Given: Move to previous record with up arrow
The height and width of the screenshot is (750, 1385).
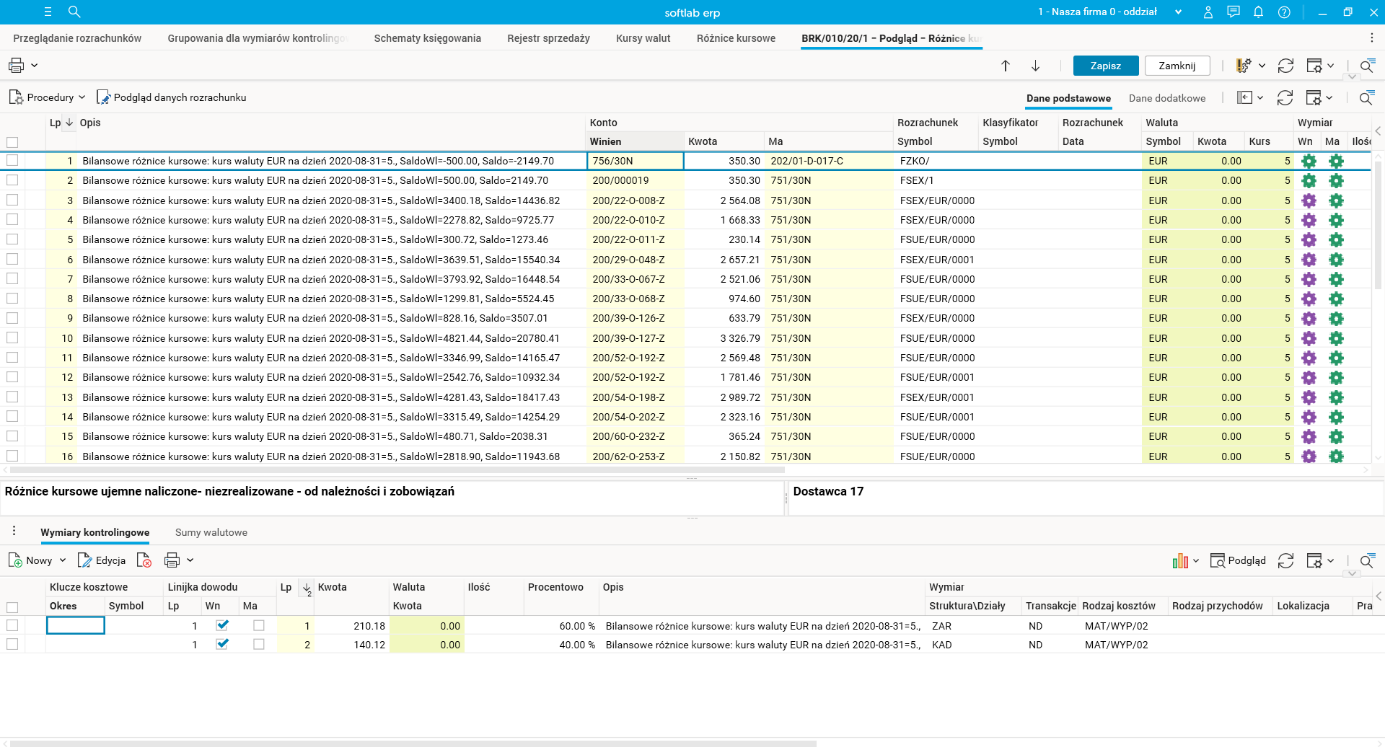Looking at the screenshot, I should [1006, 66].
